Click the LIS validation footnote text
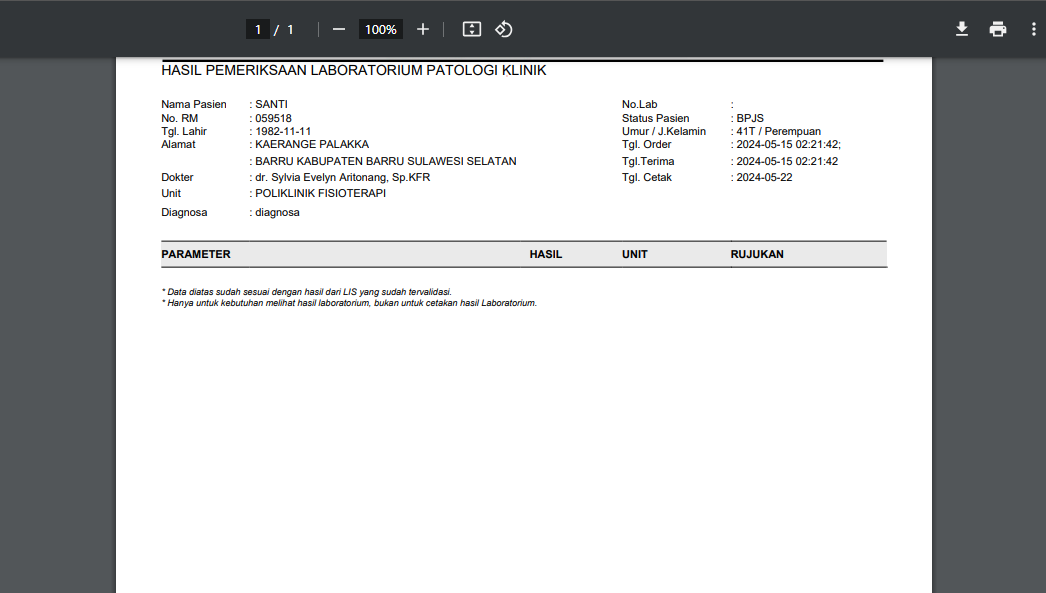Viewport: 1046px width, 593px height. point(305,290)
